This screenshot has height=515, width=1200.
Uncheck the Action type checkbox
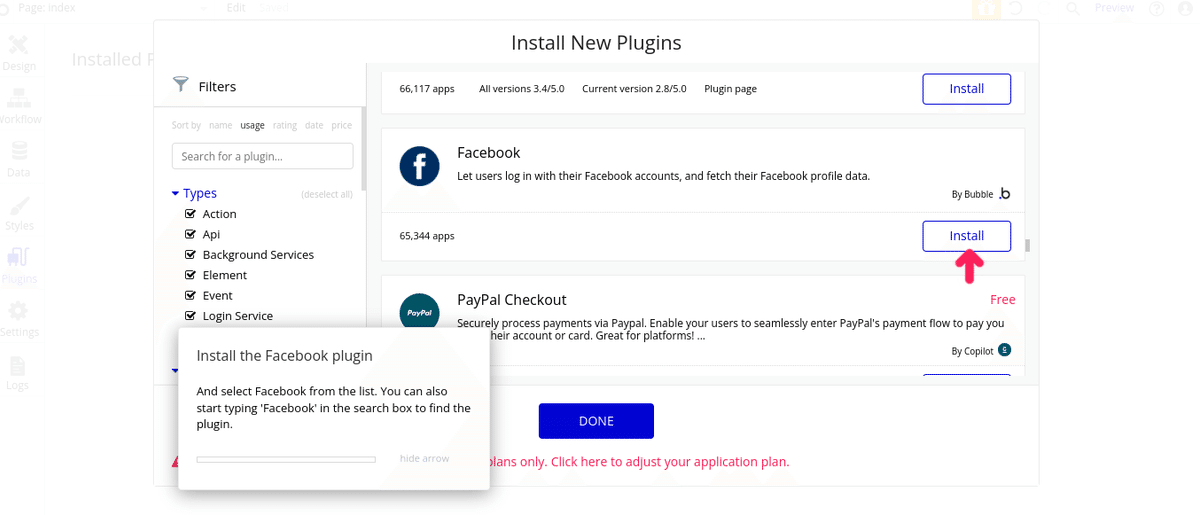point(190,214)
